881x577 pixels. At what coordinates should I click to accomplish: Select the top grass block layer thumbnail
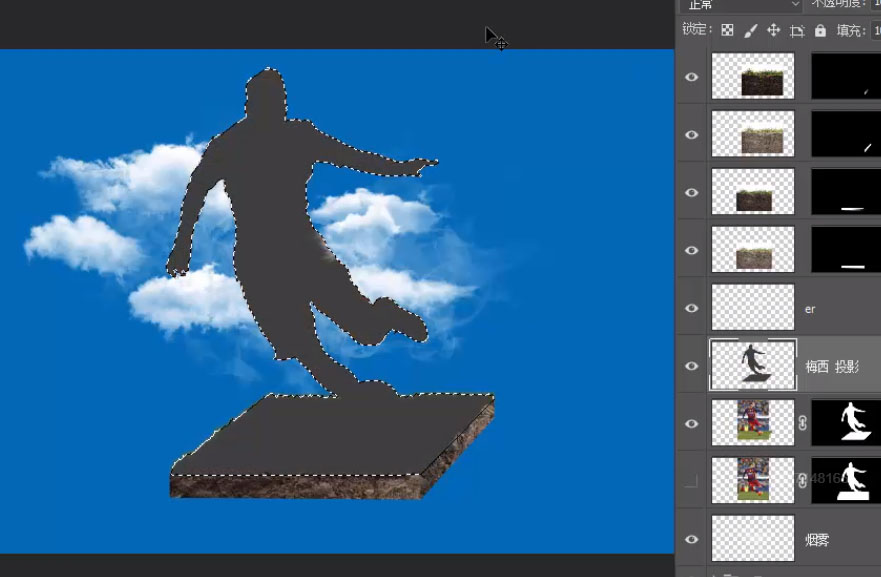pos(753,76)
